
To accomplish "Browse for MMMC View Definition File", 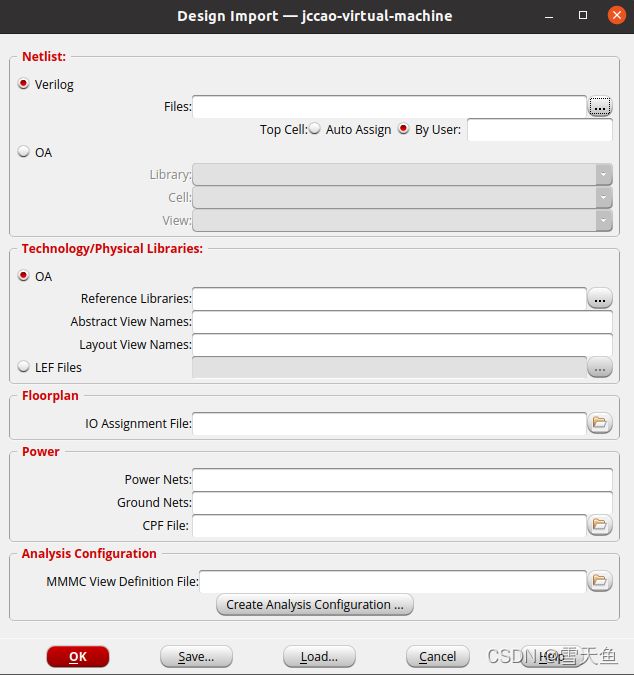I will tap(600, 581).
